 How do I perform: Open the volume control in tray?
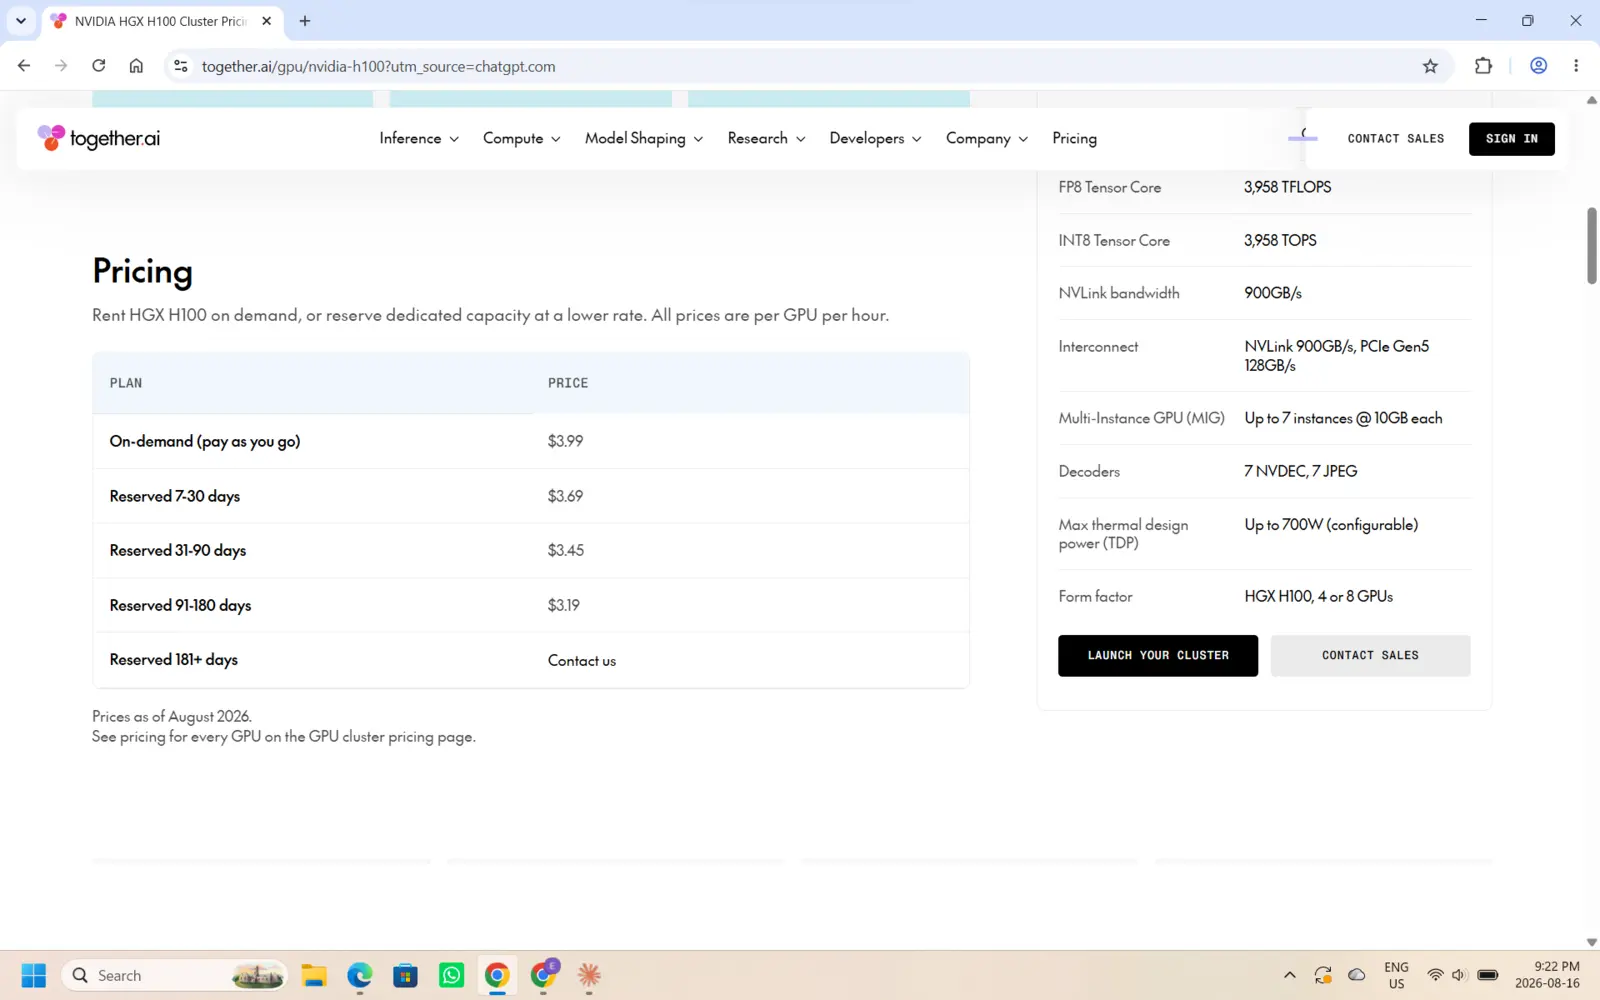(1459, 975)
